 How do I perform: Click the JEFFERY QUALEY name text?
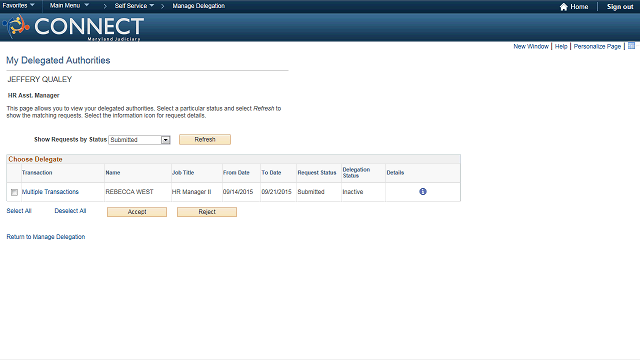click(40, 80)
